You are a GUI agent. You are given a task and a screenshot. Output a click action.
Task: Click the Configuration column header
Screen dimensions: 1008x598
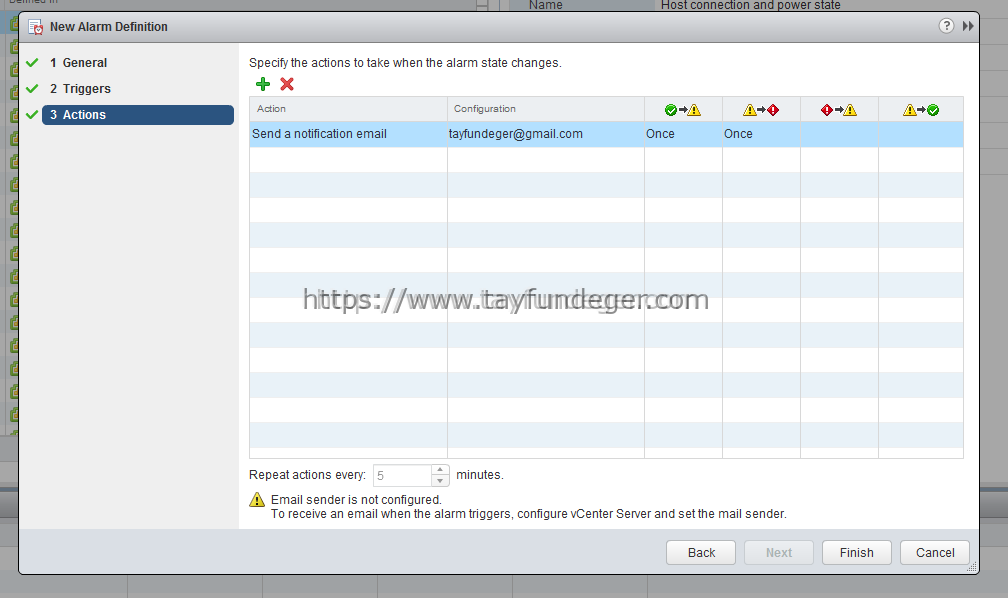pos(546,109)
